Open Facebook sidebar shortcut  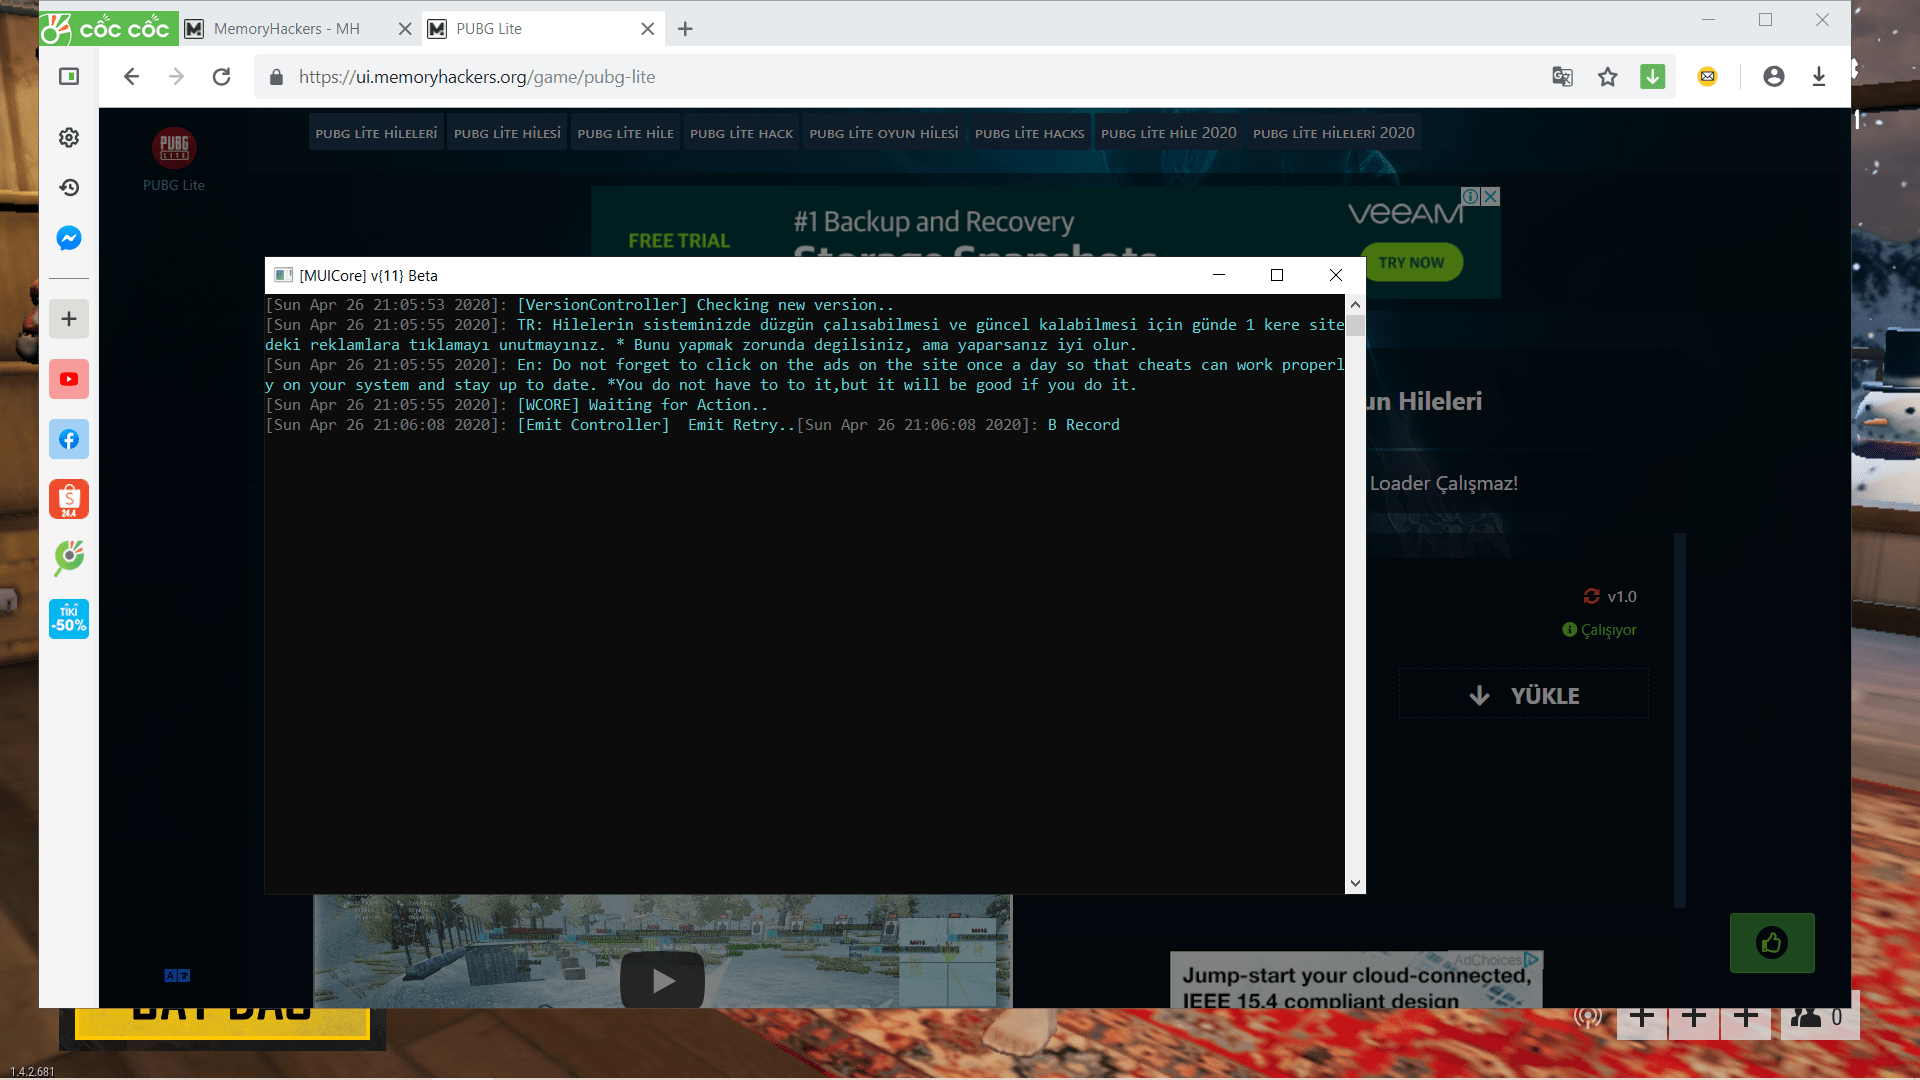(x=69, y=439)
